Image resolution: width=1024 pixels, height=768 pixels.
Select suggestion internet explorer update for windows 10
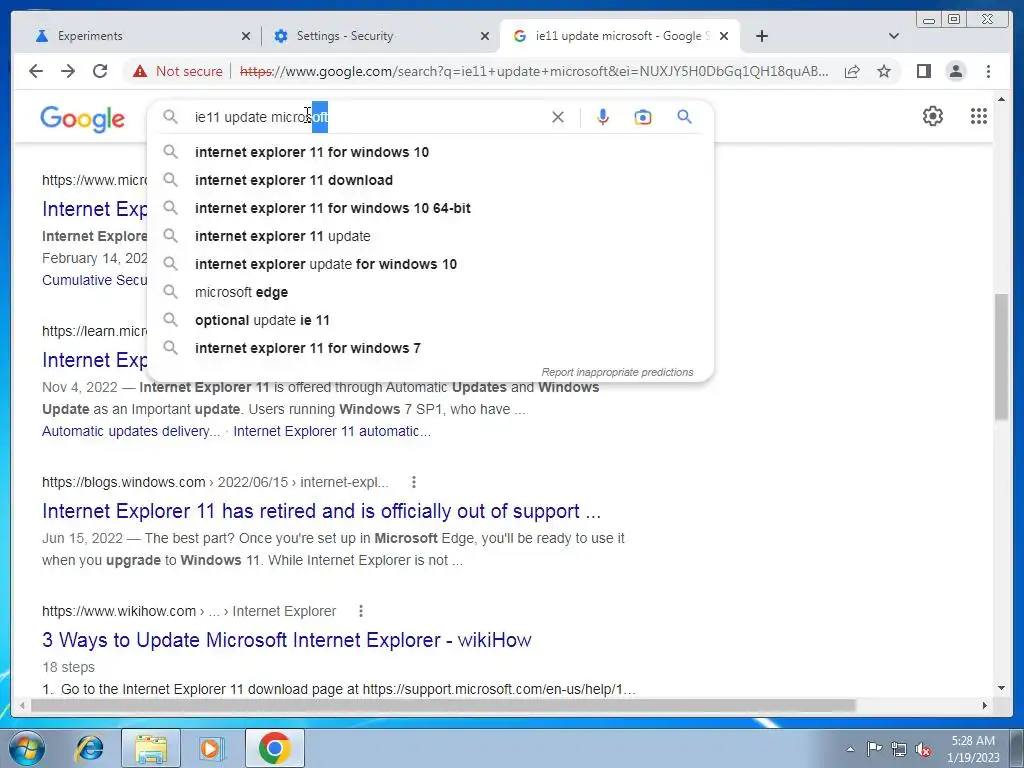[431, 264]
